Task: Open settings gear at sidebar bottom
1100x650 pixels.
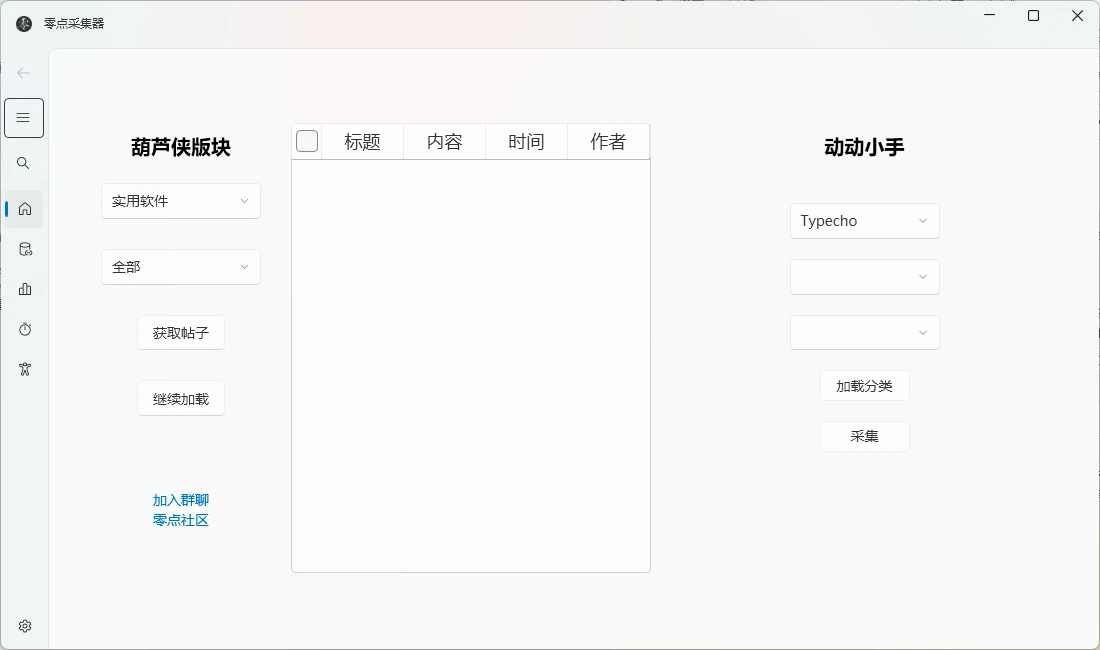Action: (25, 626)
